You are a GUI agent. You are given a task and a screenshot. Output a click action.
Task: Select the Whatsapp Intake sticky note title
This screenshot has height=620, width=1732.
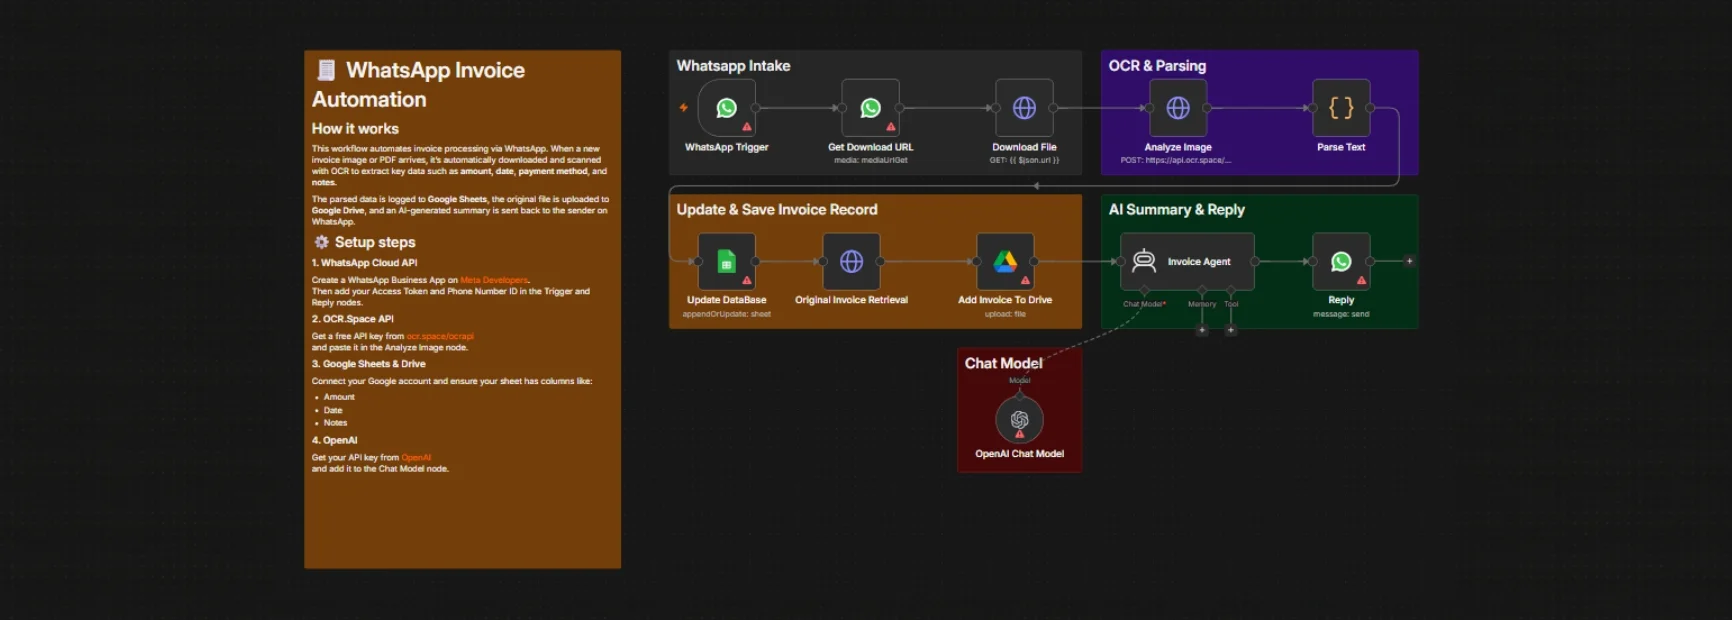pyautogui.click(x=733, y=66)
